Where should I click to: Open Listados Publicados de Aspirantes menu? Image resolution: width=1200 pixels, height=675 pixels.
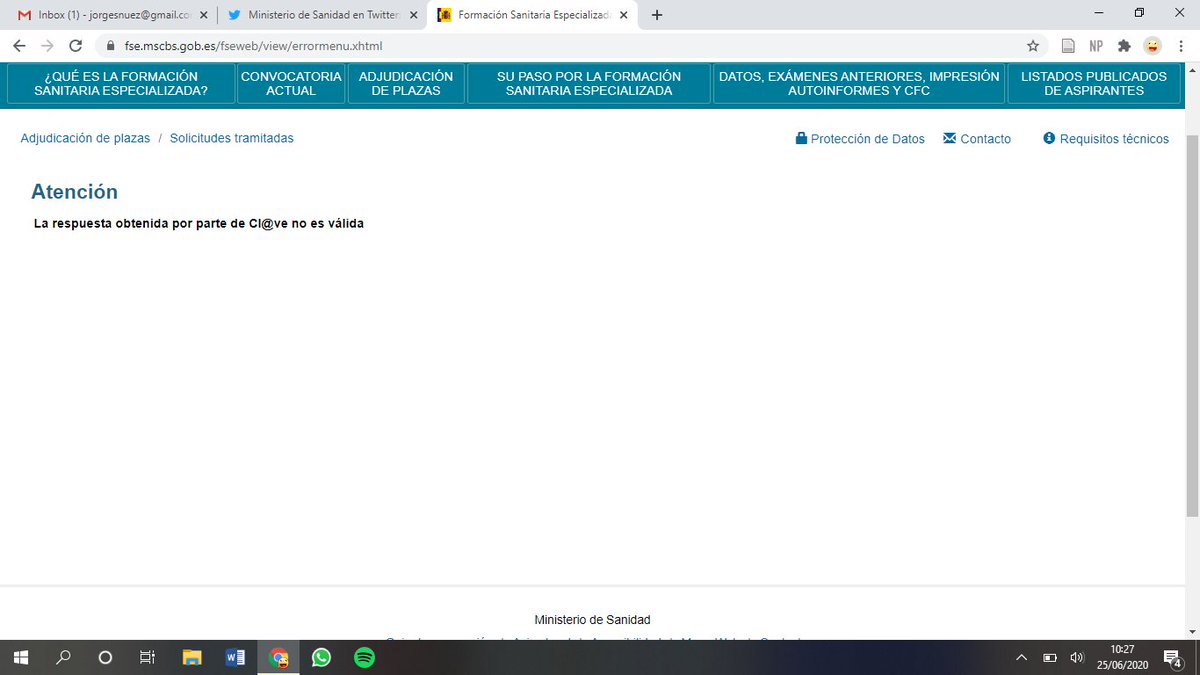[x=1094, y=83]
